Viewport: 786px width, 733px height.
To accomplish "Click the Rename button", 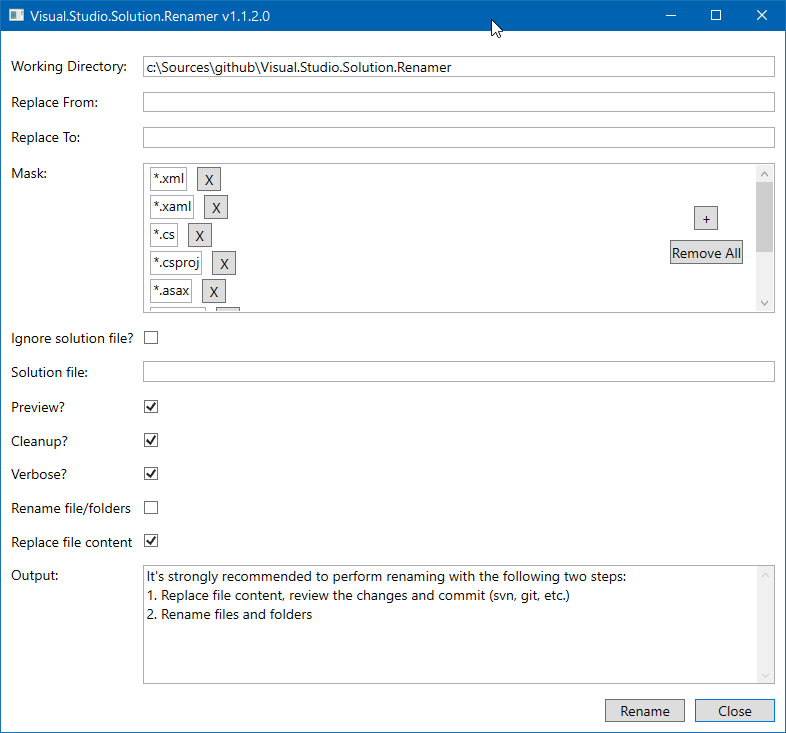I will click(645, 711).
